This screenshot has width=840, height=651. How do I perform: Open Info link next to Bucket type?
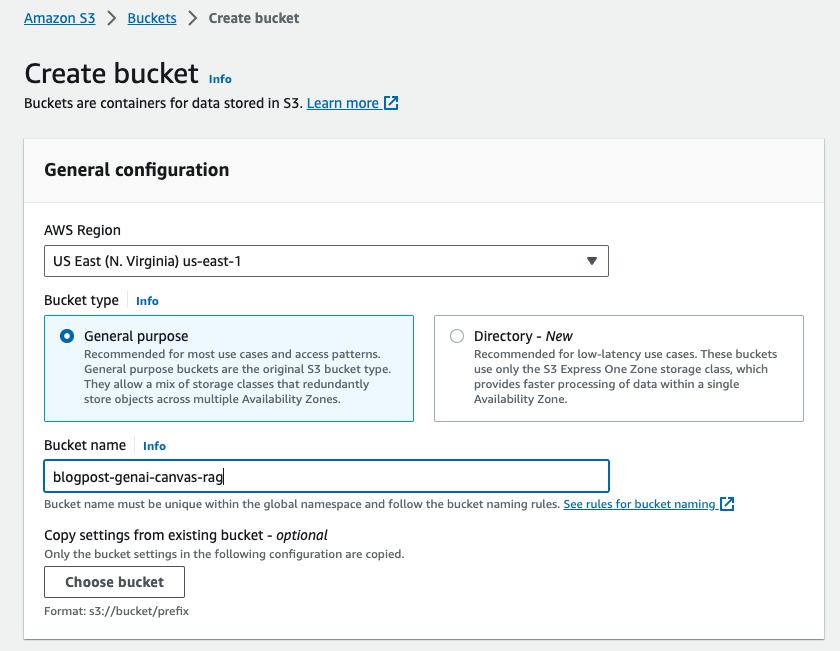coord(147,301)
